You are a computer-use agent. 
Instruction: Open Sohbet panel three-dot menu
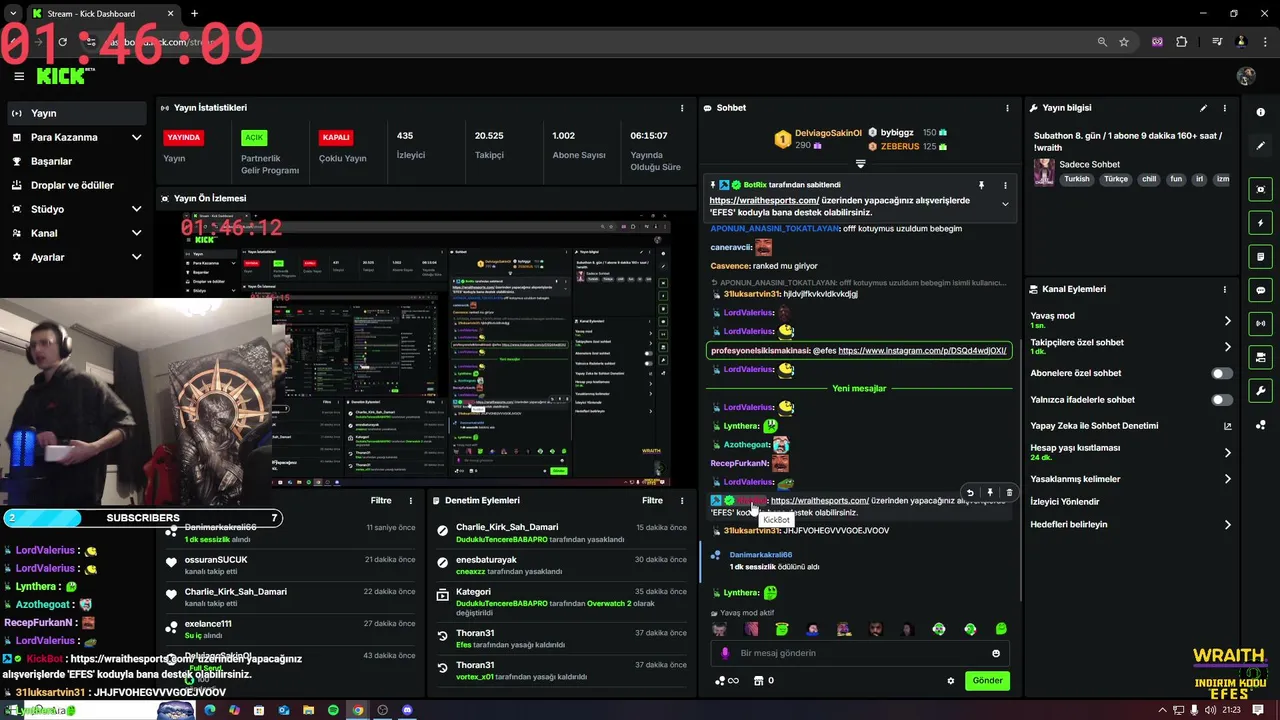point(1007,108)
